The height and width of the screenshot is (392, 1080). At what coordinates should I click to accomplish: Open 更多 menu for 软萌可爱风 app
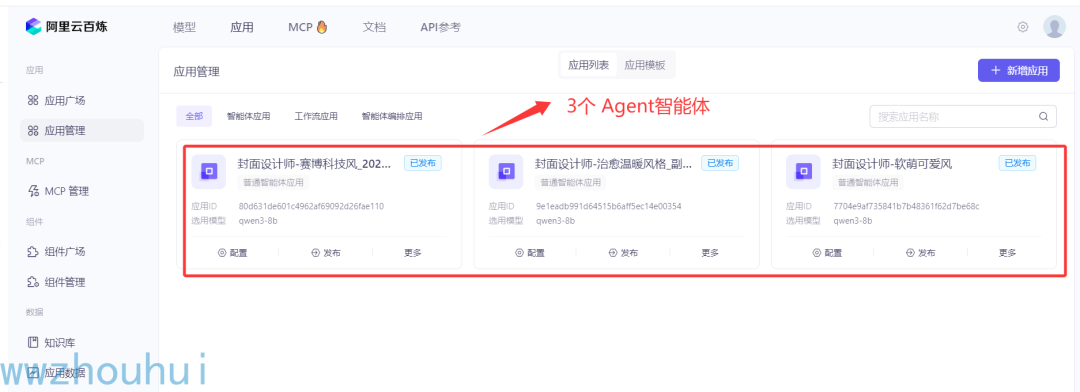click(x=1008, y=253)
